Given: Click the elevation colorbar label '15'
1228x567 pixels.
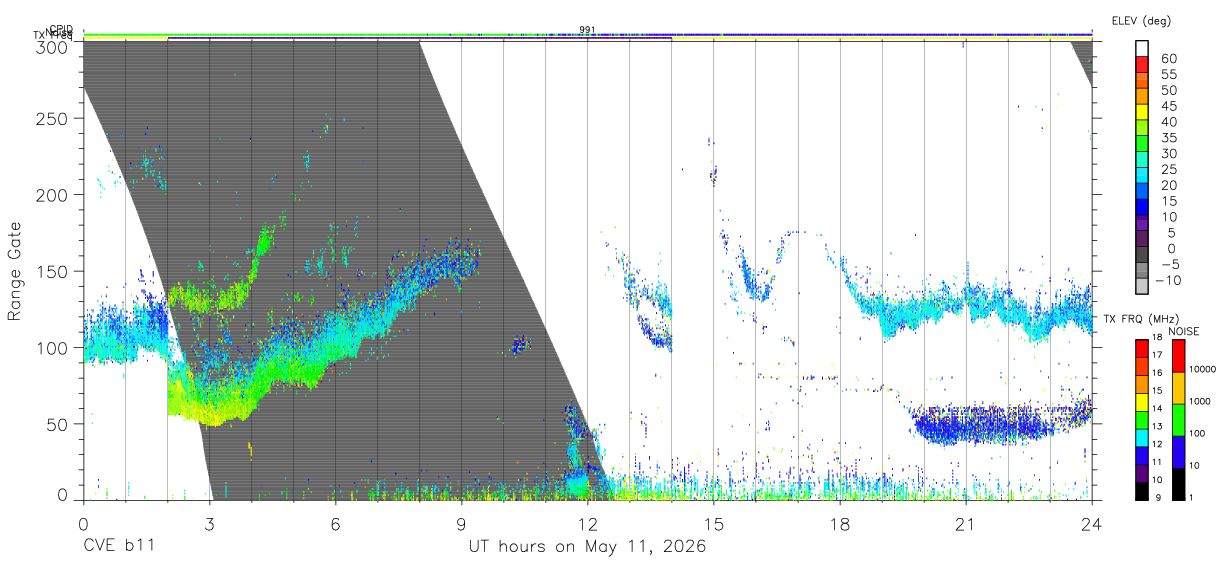Looking at the screenshot, I should click(1168, 201).
